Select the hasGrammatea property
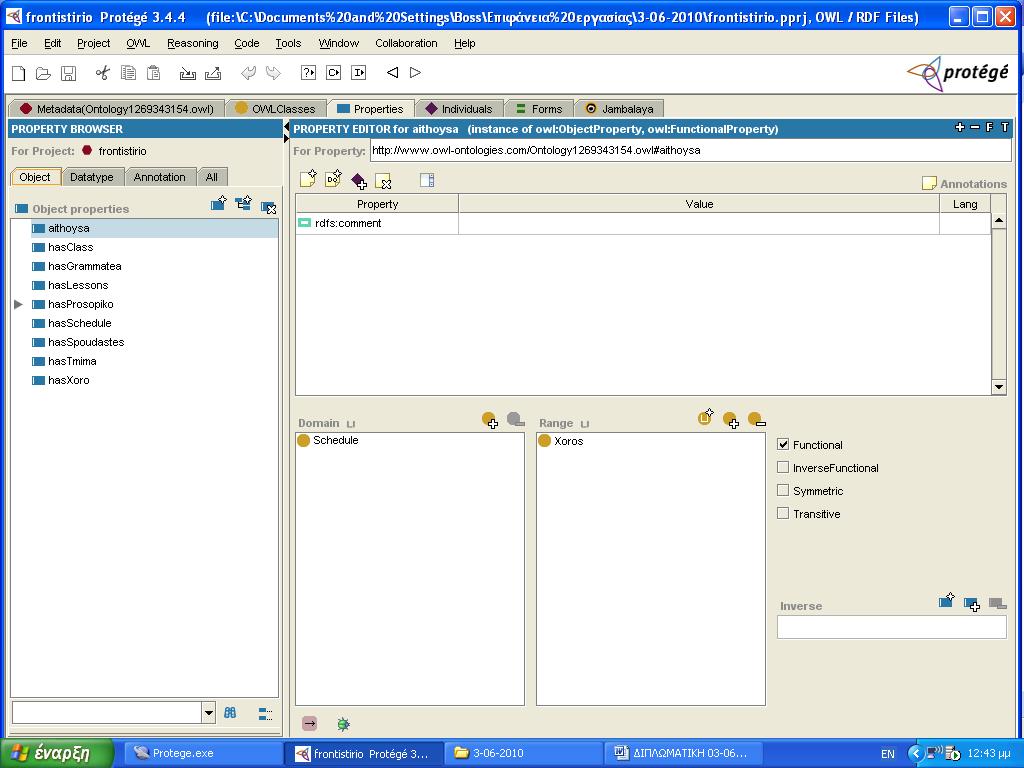 tap(84, 266)
